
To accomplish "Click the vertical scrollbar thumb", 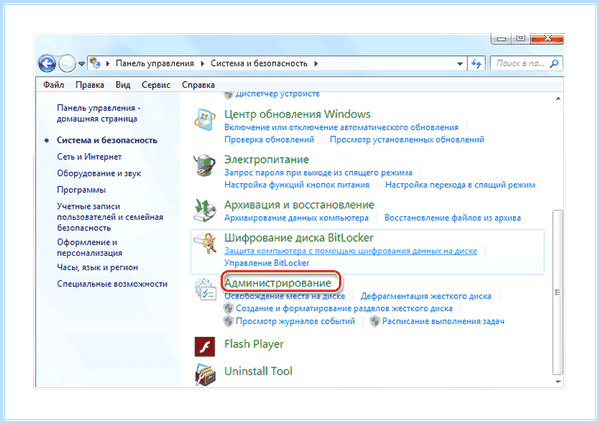I will tap(558, 292).
